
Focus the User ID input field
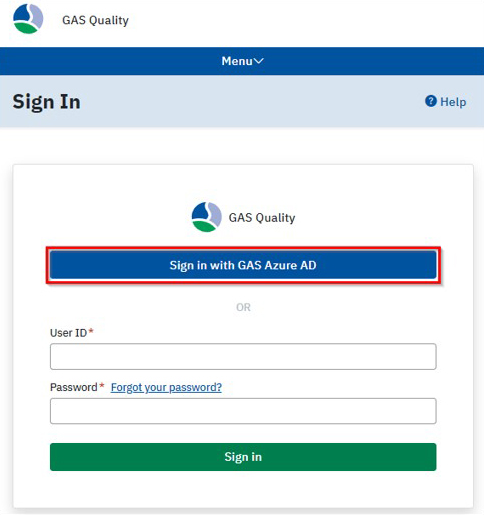coord(243,356)
